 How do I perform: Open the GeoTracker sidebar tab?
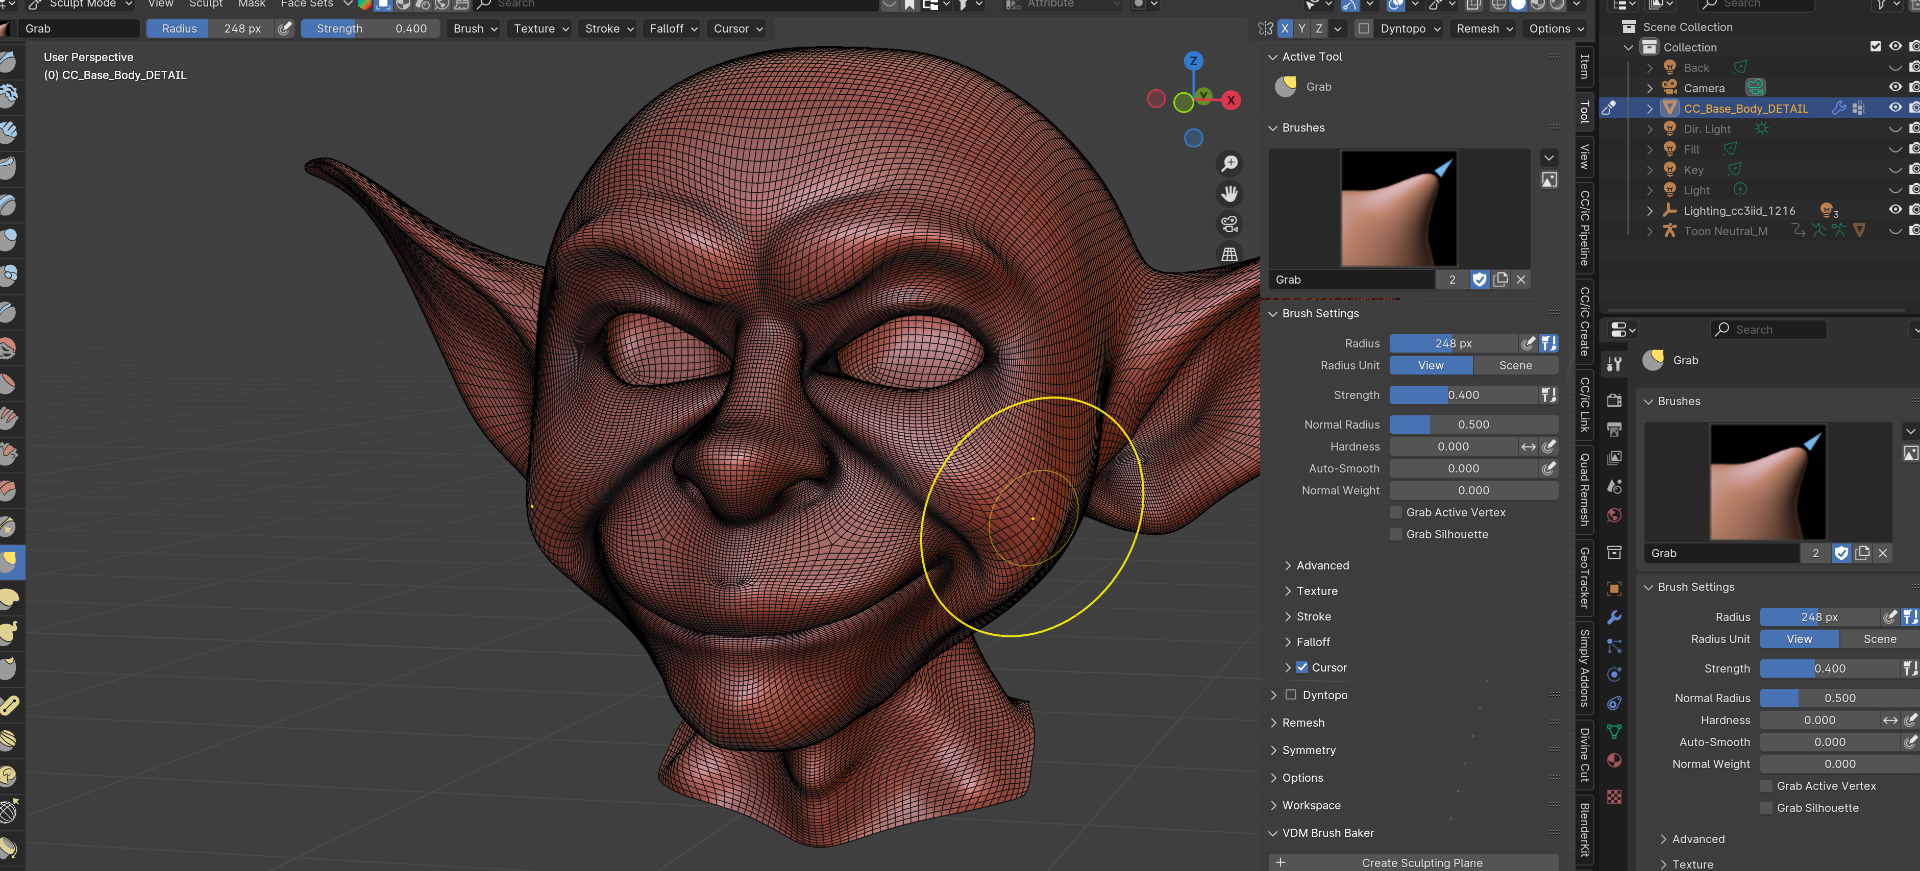[x=1584, y=577]
